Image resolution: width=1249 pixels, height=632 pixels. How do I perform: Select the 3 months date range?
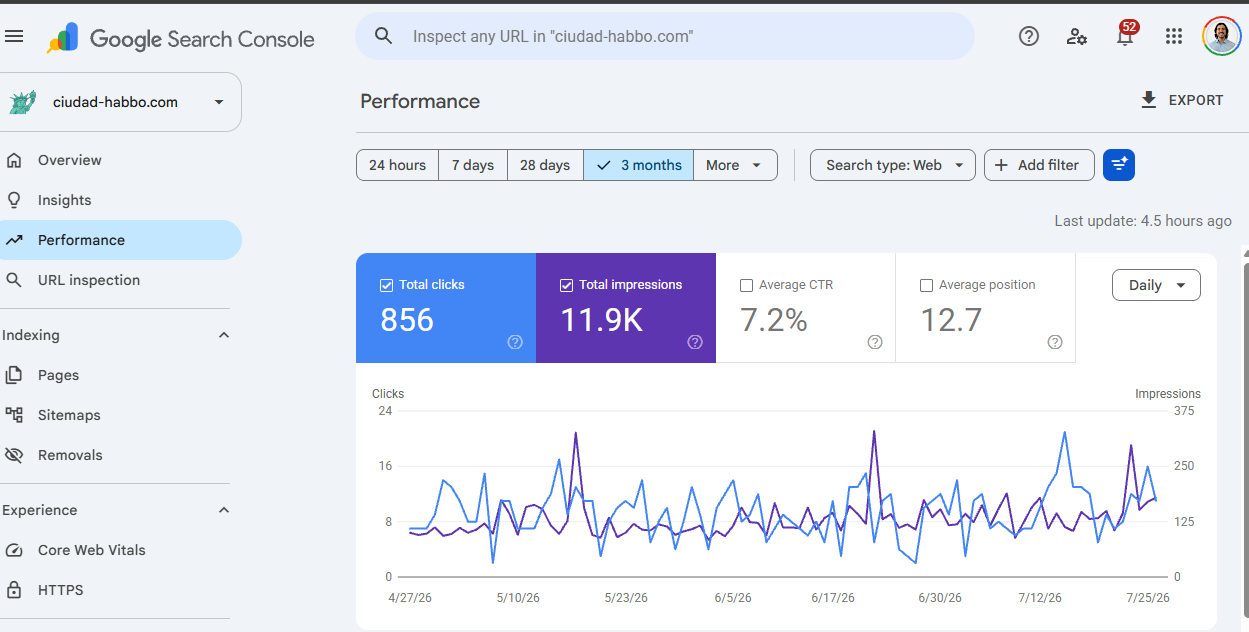click(x=638, y=165)
